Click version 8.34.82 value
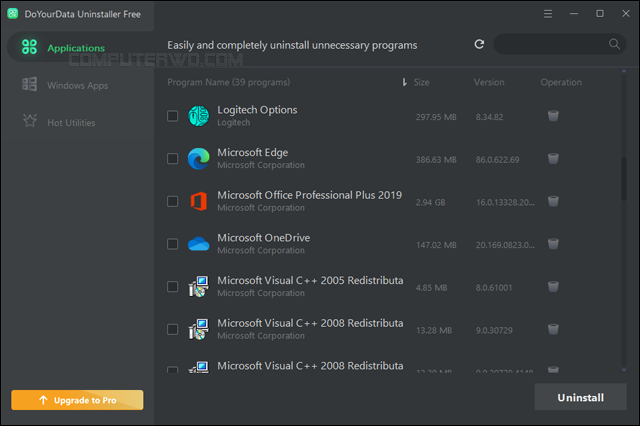The height and width of the screenshot is (426, 640). 489,117
